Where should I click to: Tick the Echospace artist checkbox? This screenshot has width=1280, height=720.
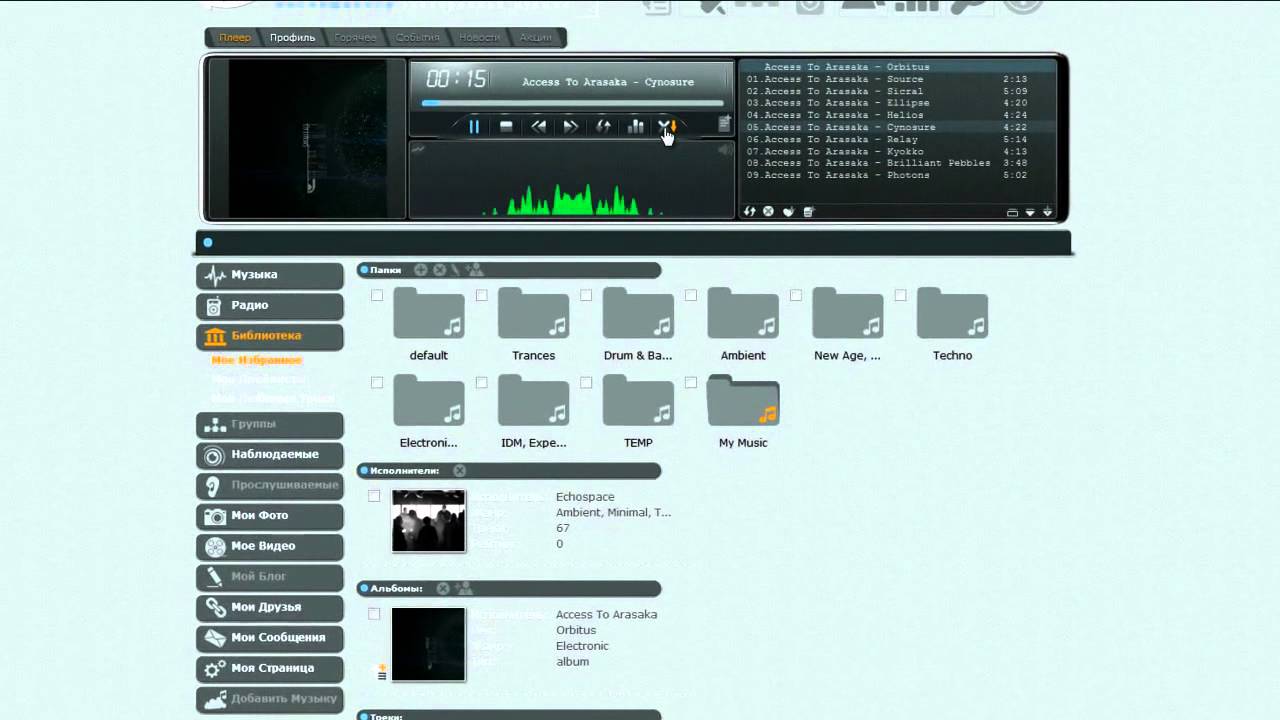(x=374, y=496)
